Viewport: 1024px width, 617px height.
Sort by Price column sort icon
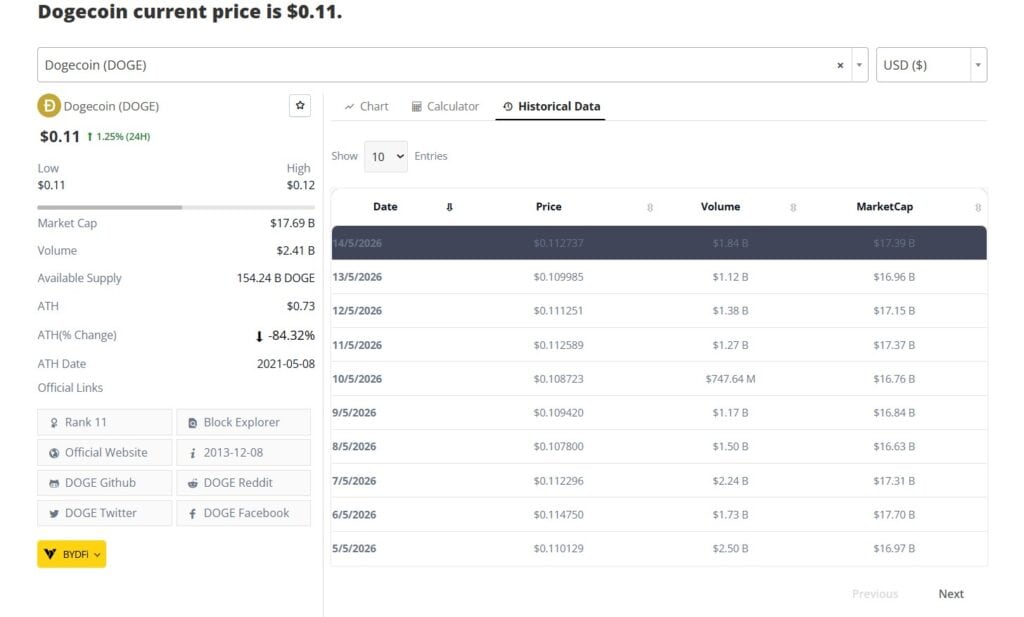click(x=650, y=208)
